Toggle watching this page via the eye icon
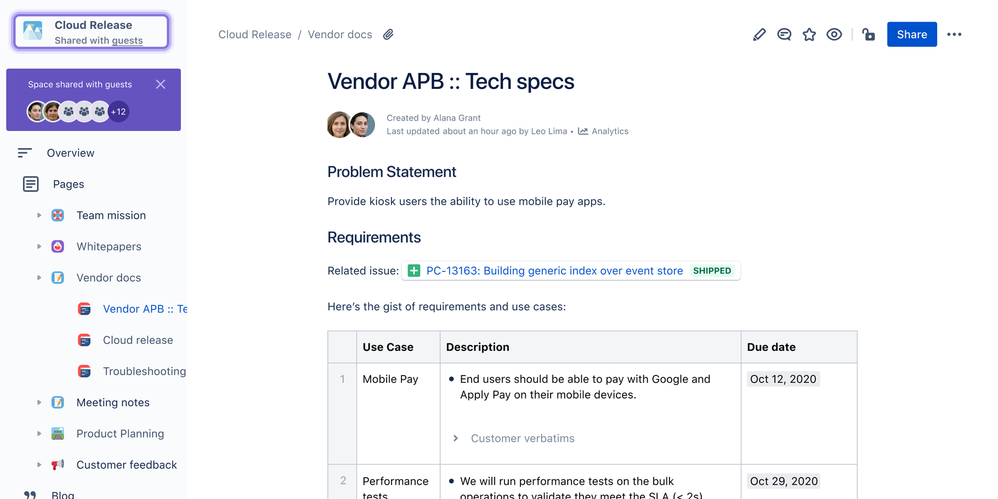 (834, 35)
